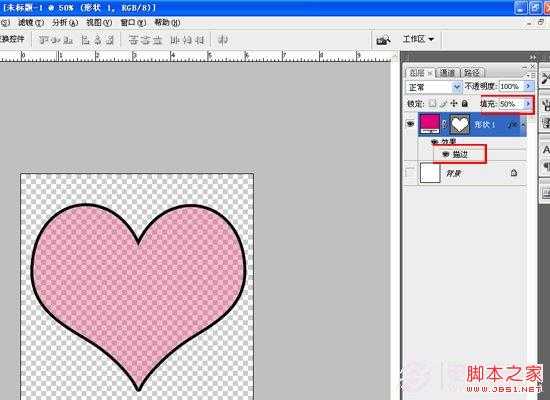The image size is (550, 400).
Task: Click the Go to Bridge icon
Action: (383, 40)
